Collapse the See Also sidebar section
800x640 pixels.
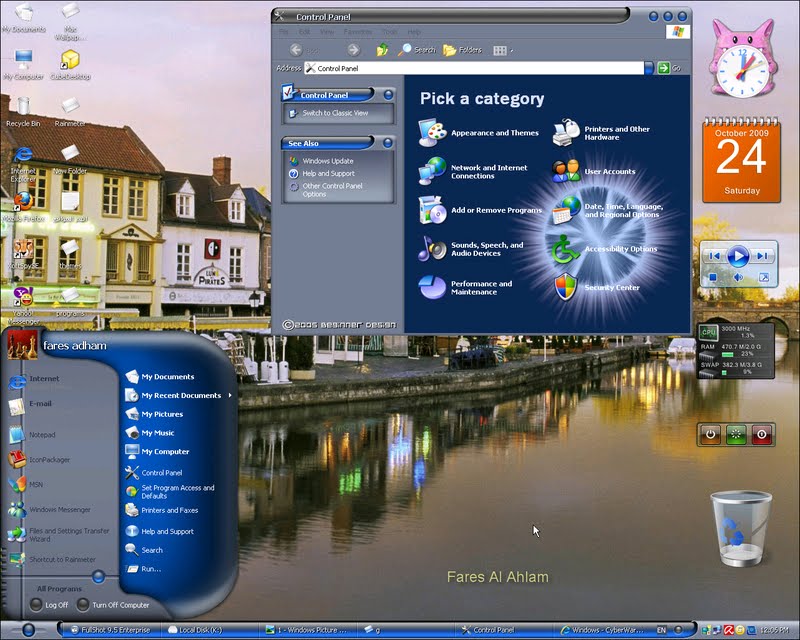(x=388, y=143)
